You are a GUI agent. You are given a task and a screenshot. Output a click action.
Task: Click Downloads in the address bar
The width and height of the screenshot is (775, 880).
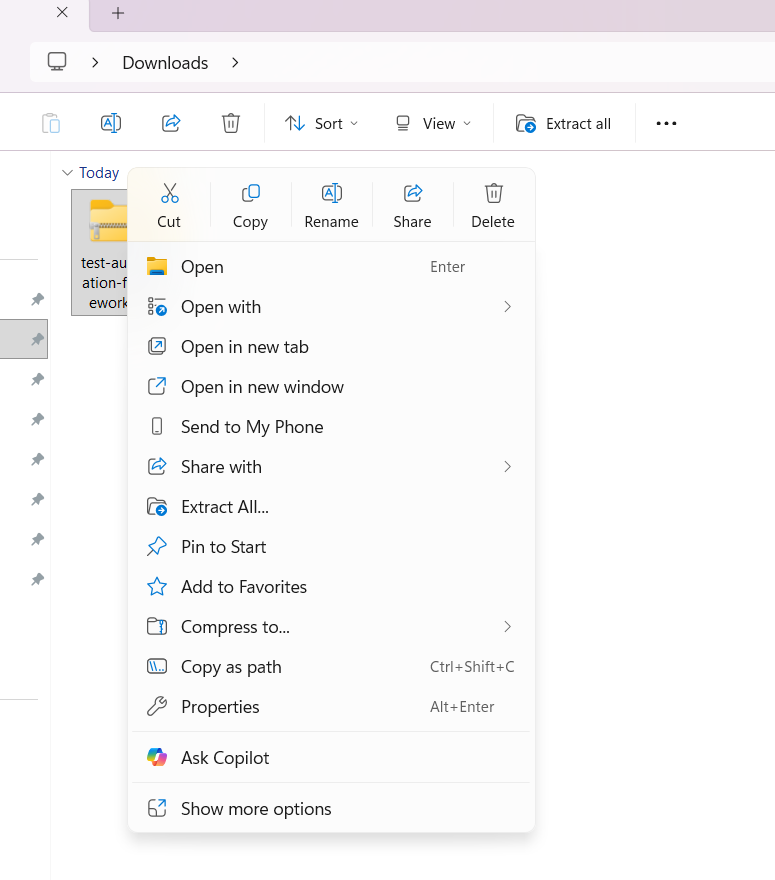(x=165, y=63)
